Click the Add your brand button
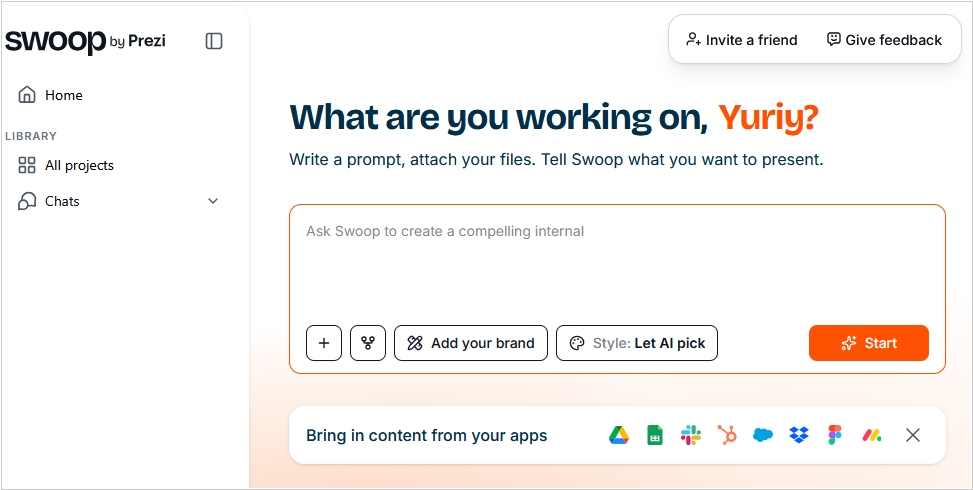The image size is (973, 490). pyautogui.click(x=471, y=343)
